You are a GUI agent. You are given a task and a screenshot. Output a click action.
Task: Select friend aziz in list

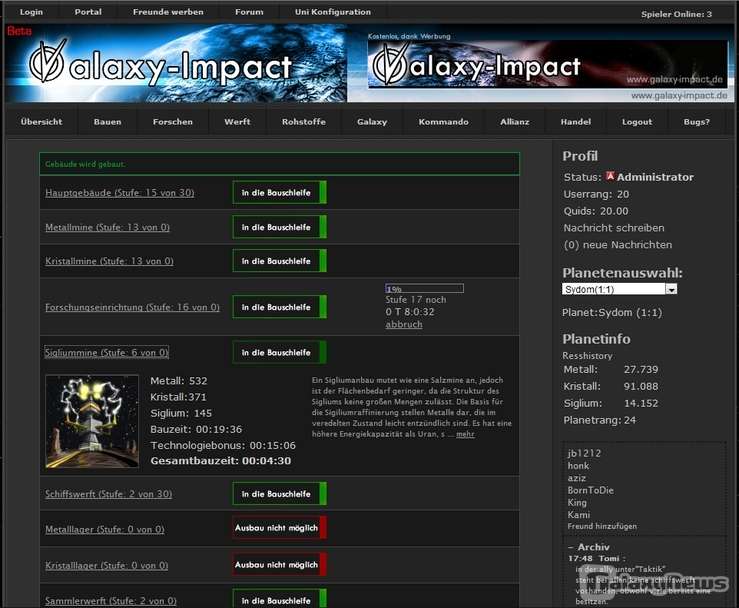[577, 477]
